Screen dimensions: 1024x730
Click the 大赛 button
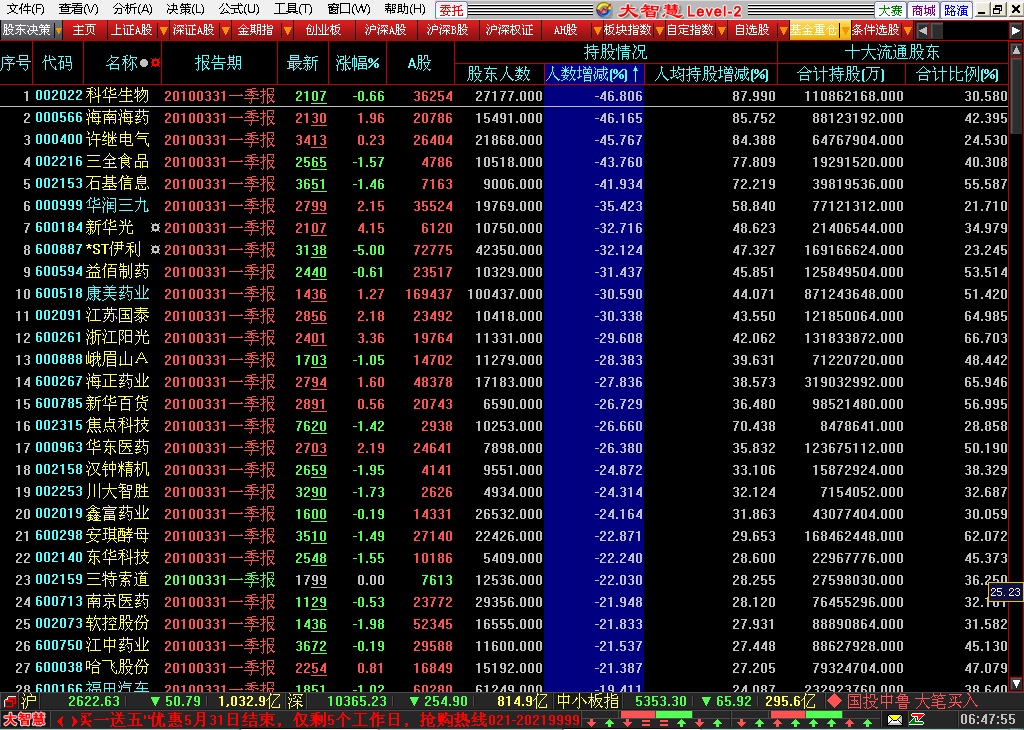coord(890,10)
